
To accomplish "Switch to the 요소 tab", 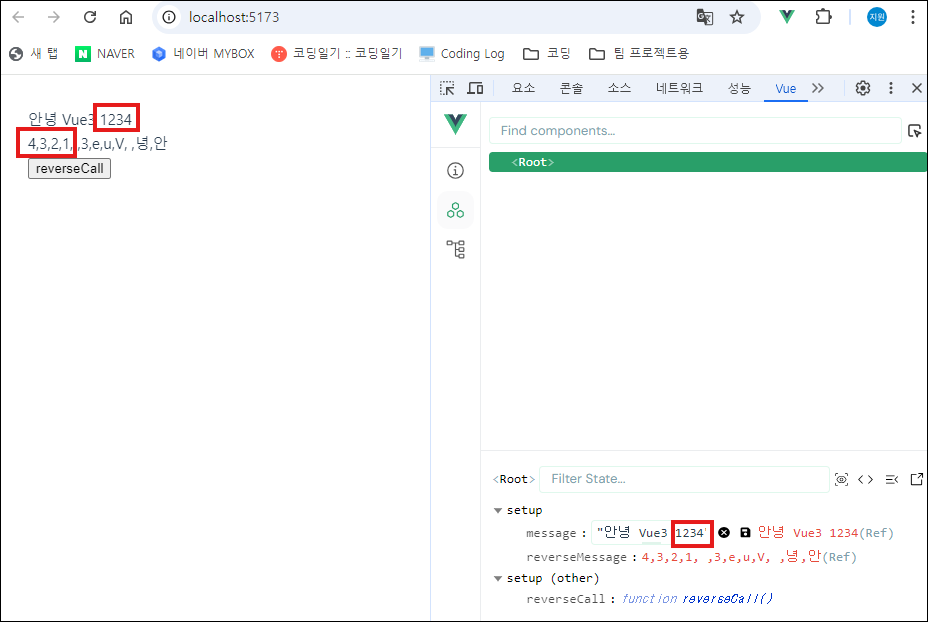I will tap(524, 88).
